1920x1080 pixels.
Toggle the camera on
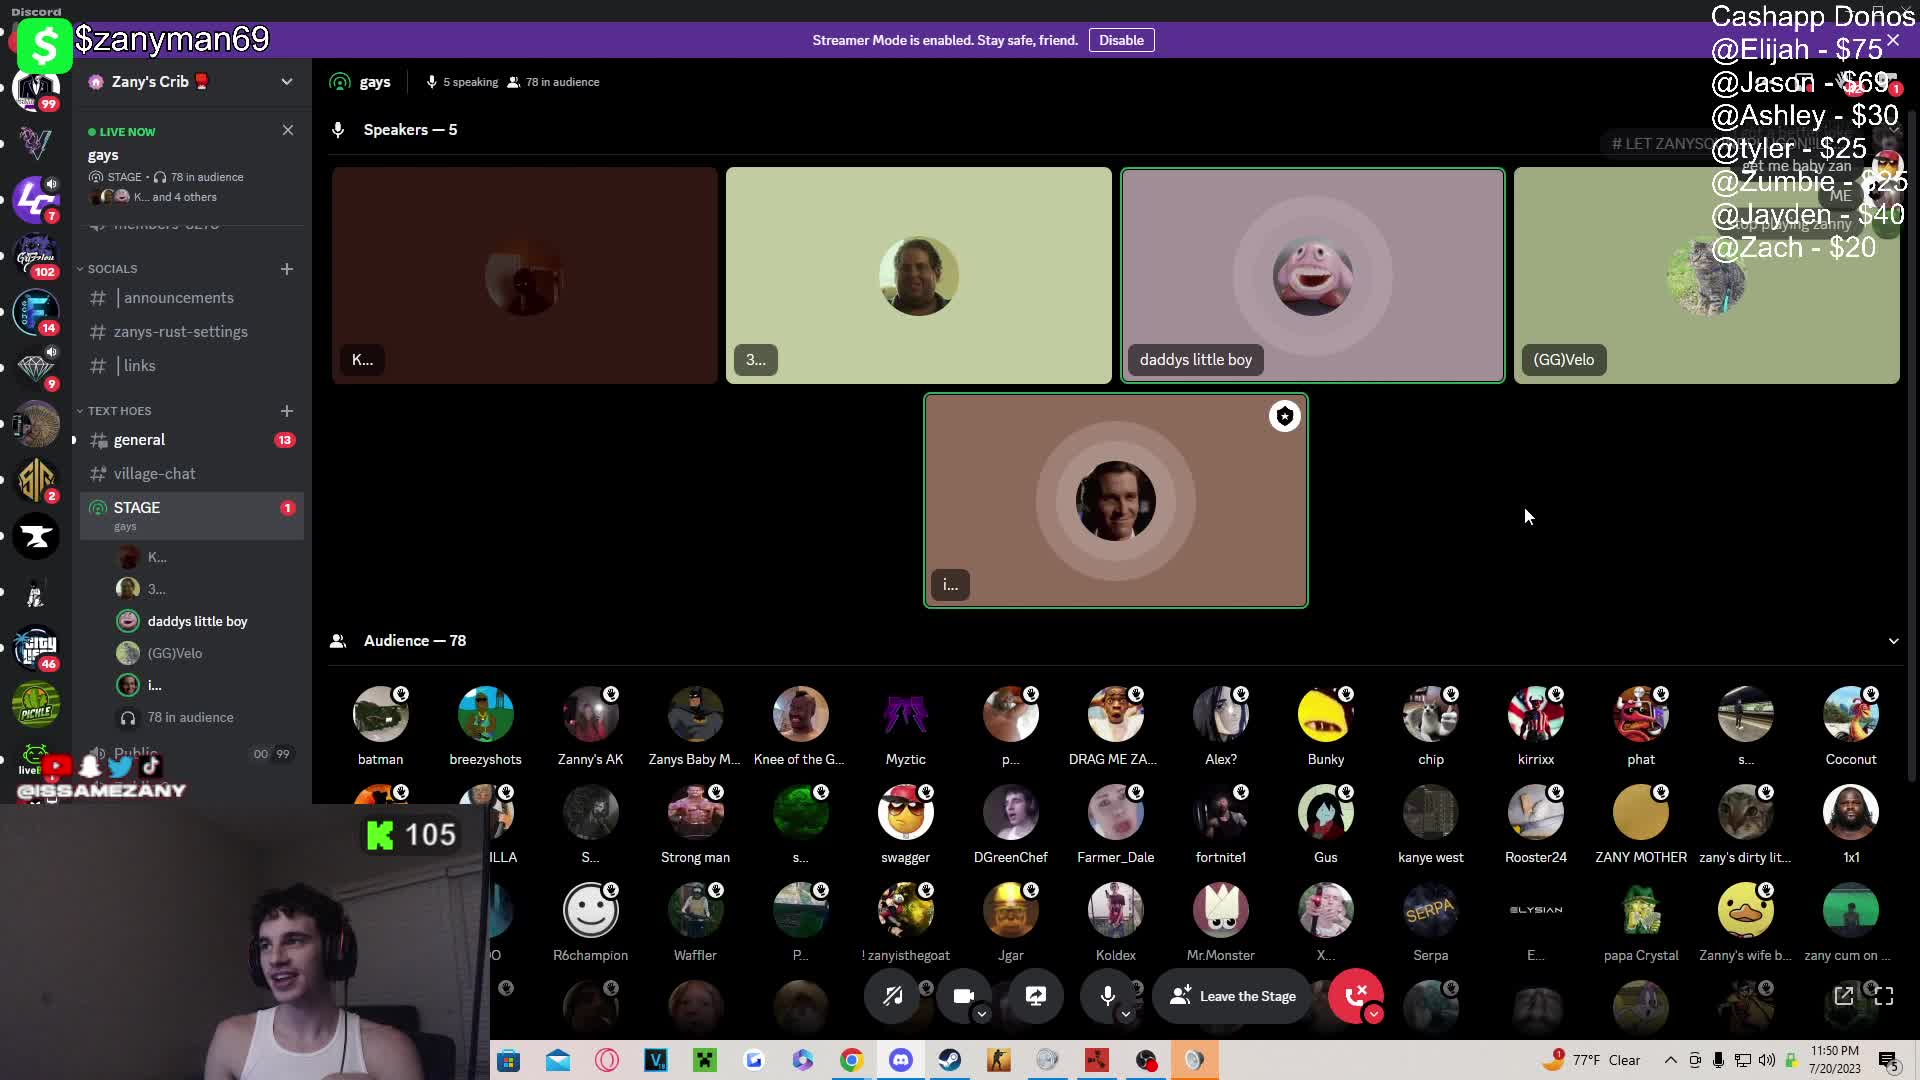(x=963, y=995)
